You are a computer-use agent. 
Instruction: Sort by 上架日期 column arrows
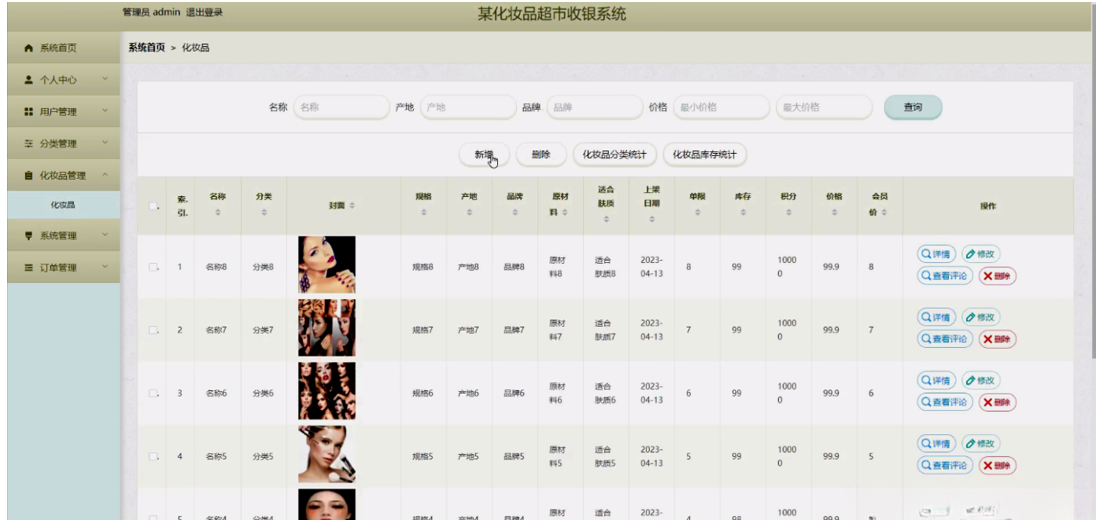click(651, 219)
